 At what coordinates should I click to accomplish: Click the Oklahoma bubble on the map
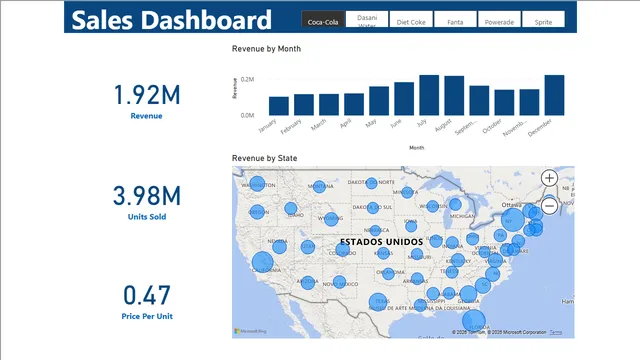coord(389,273)
